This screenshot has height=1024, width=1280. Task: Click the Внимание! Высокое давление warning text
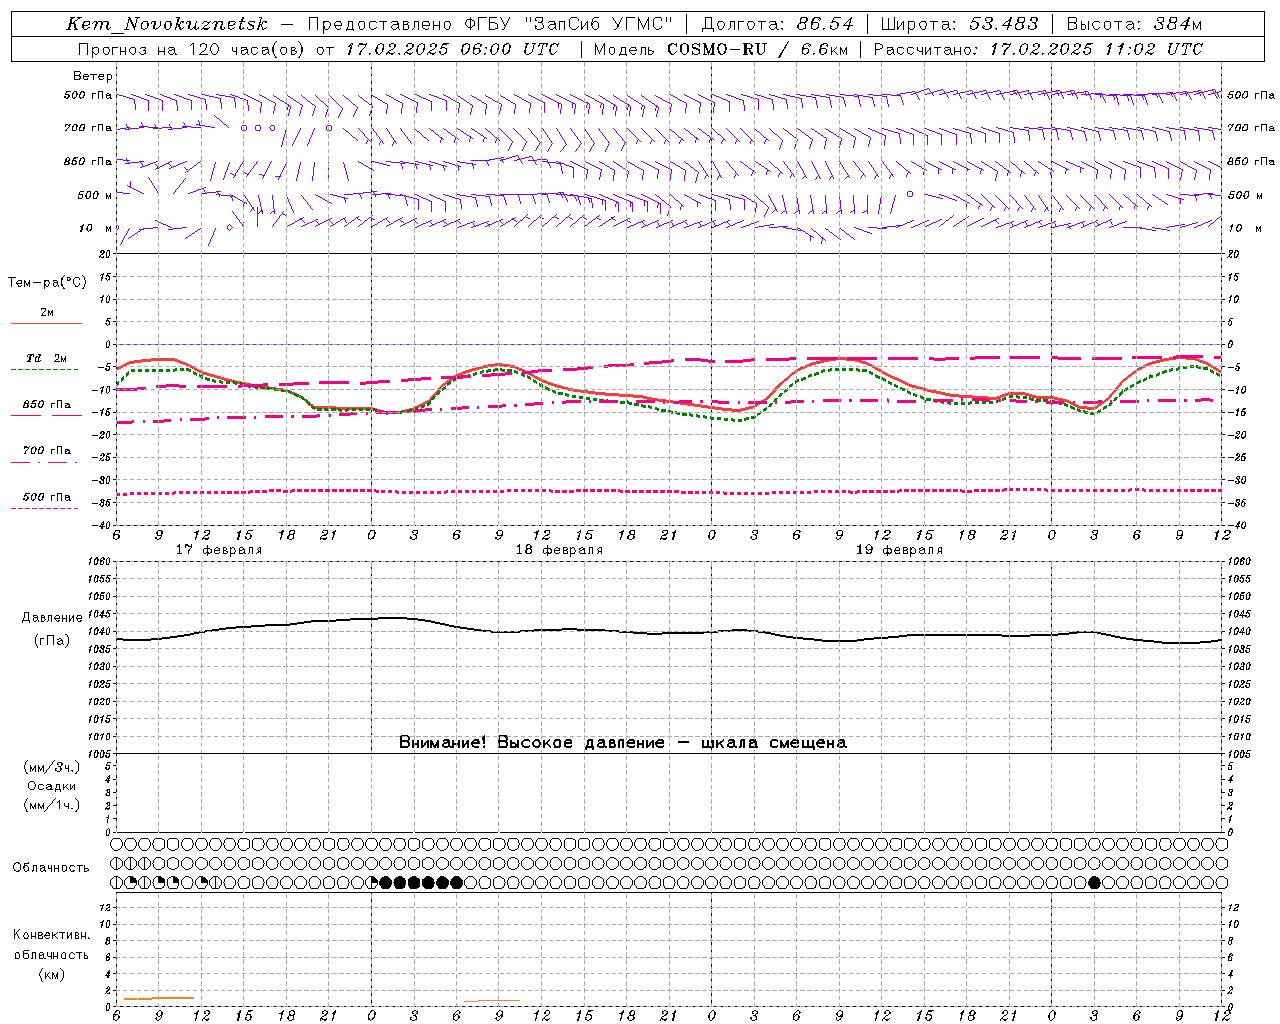pos(622,742)
